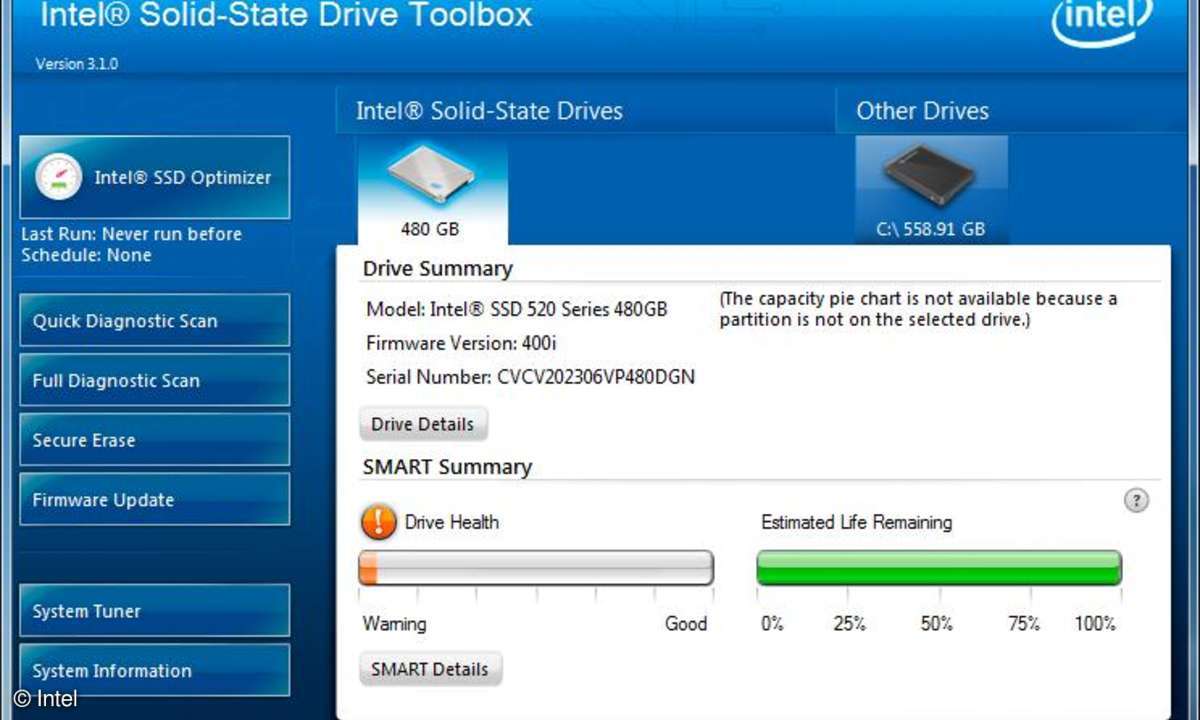Click the Good label under Drive Health
This screenshot has height=720, width=1200.
tap(686, 624)
